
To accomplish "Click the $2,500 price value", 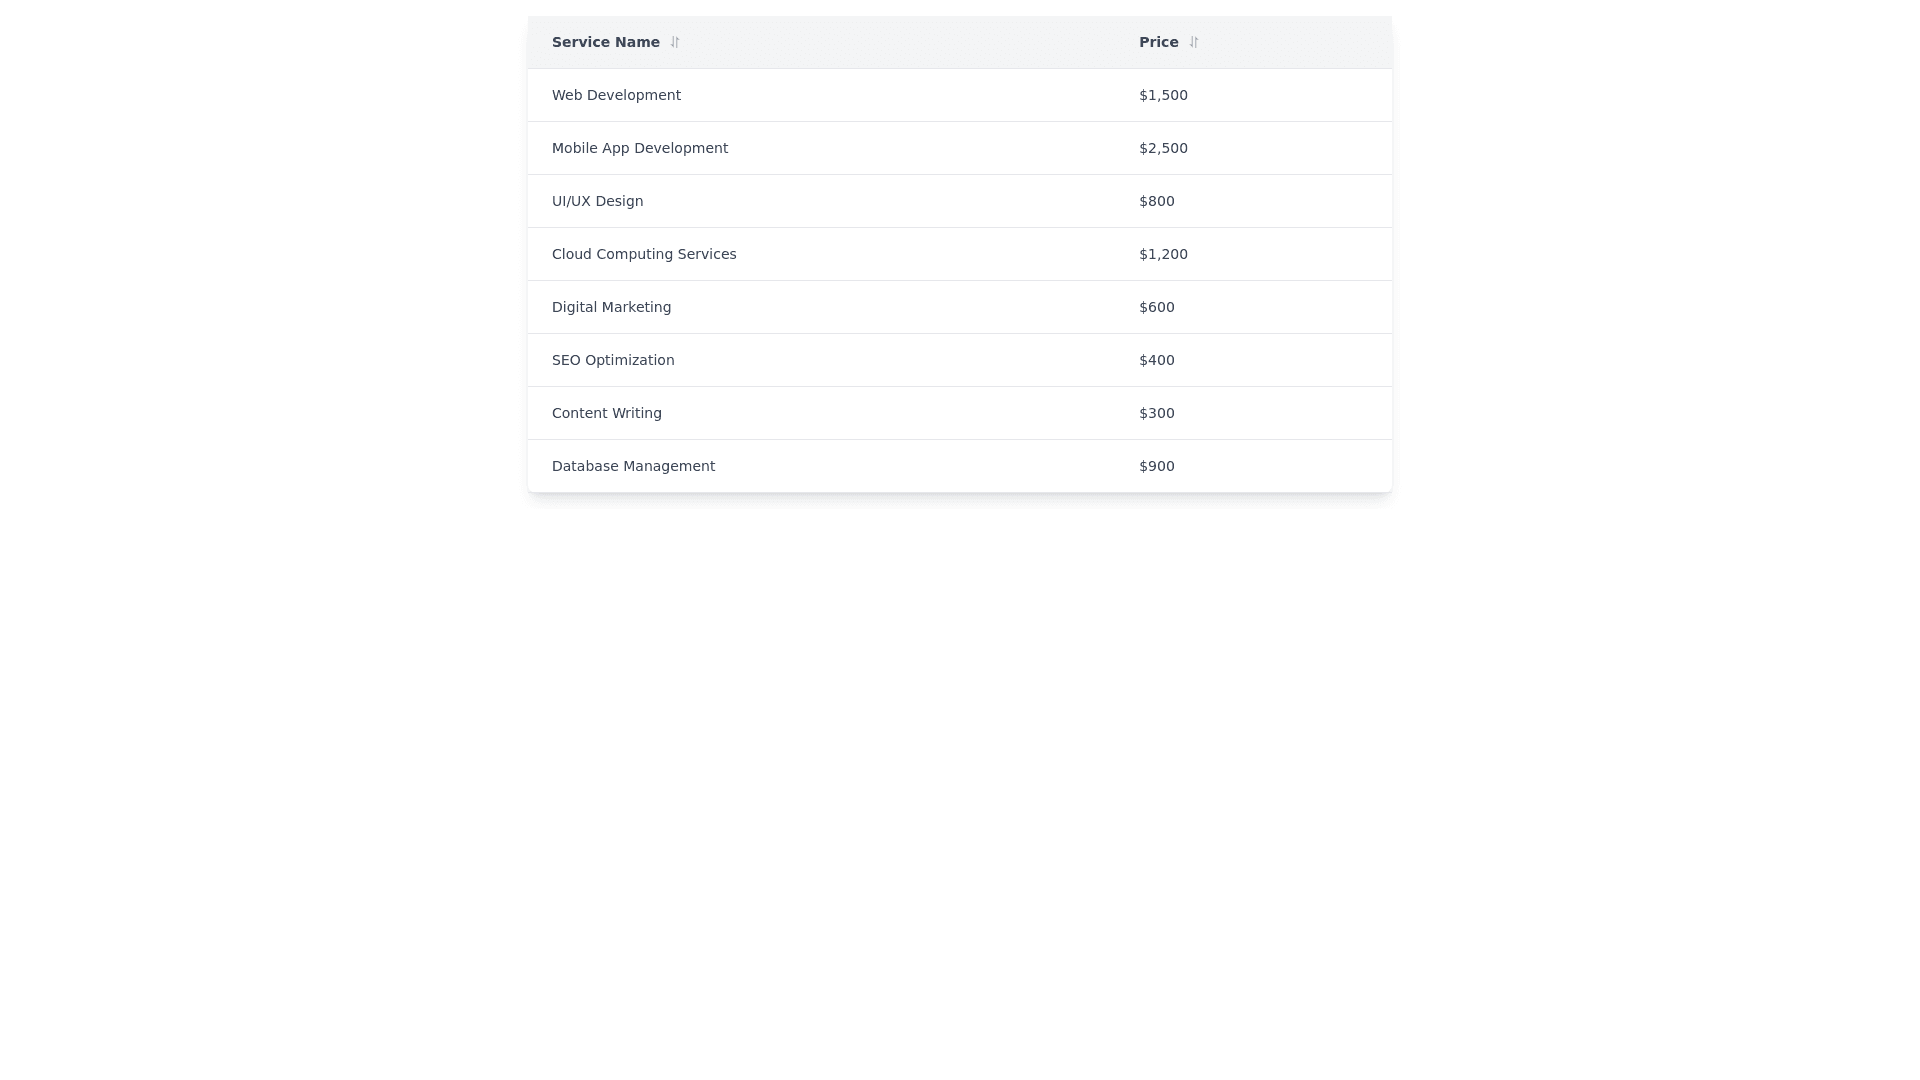I will pyautogui.click(x=1163, y=148).
